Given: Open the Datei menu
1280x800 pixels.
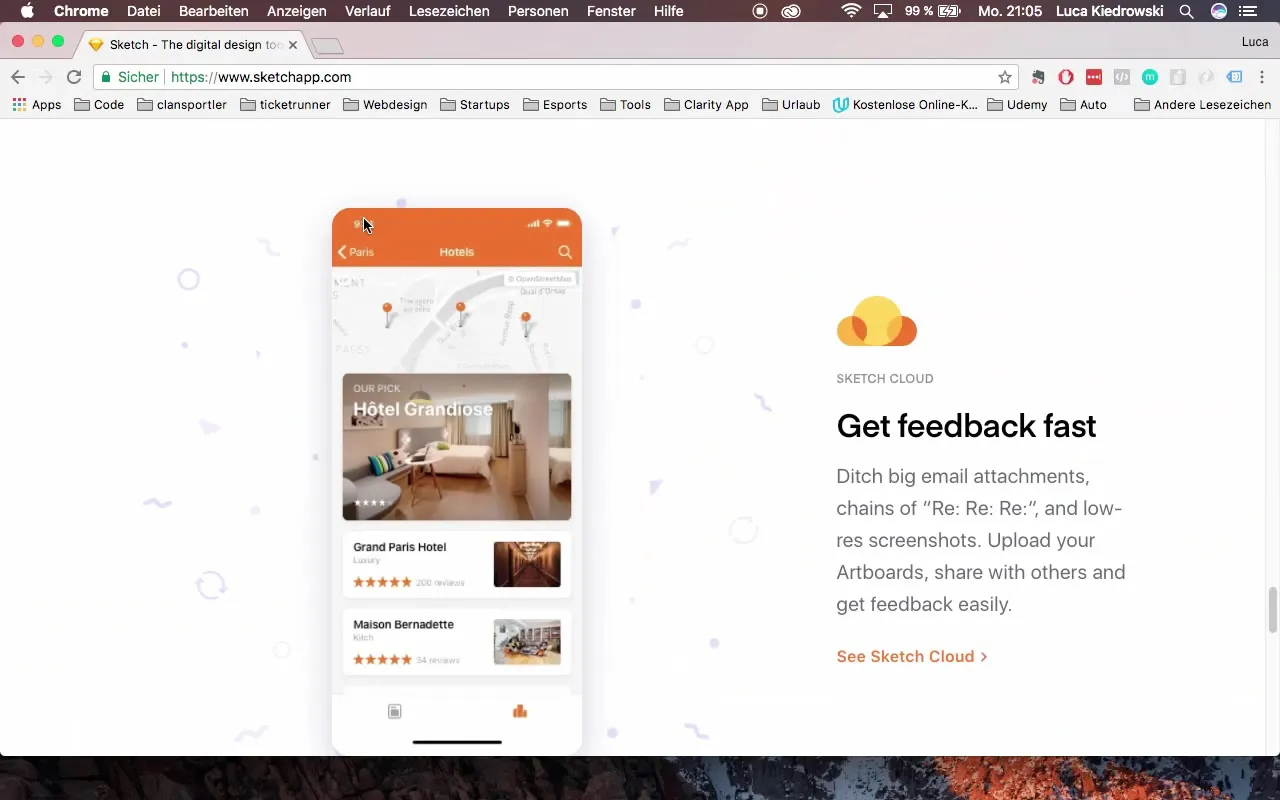Looking at the screenshot, I should (x=144, y=11).
